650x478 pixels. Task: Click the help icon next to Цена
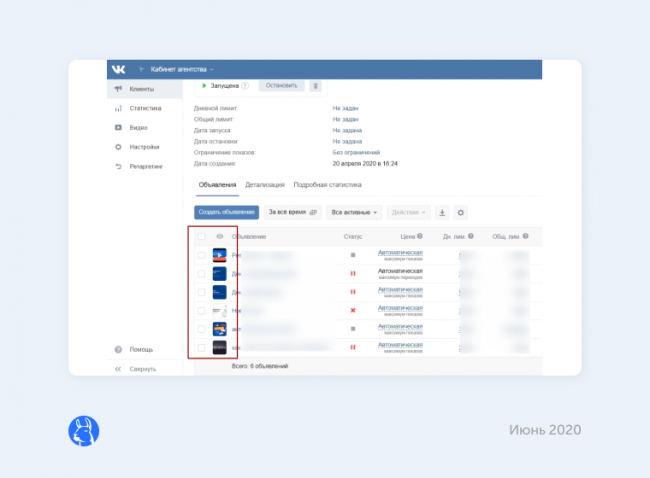click(x=420, y=237)
